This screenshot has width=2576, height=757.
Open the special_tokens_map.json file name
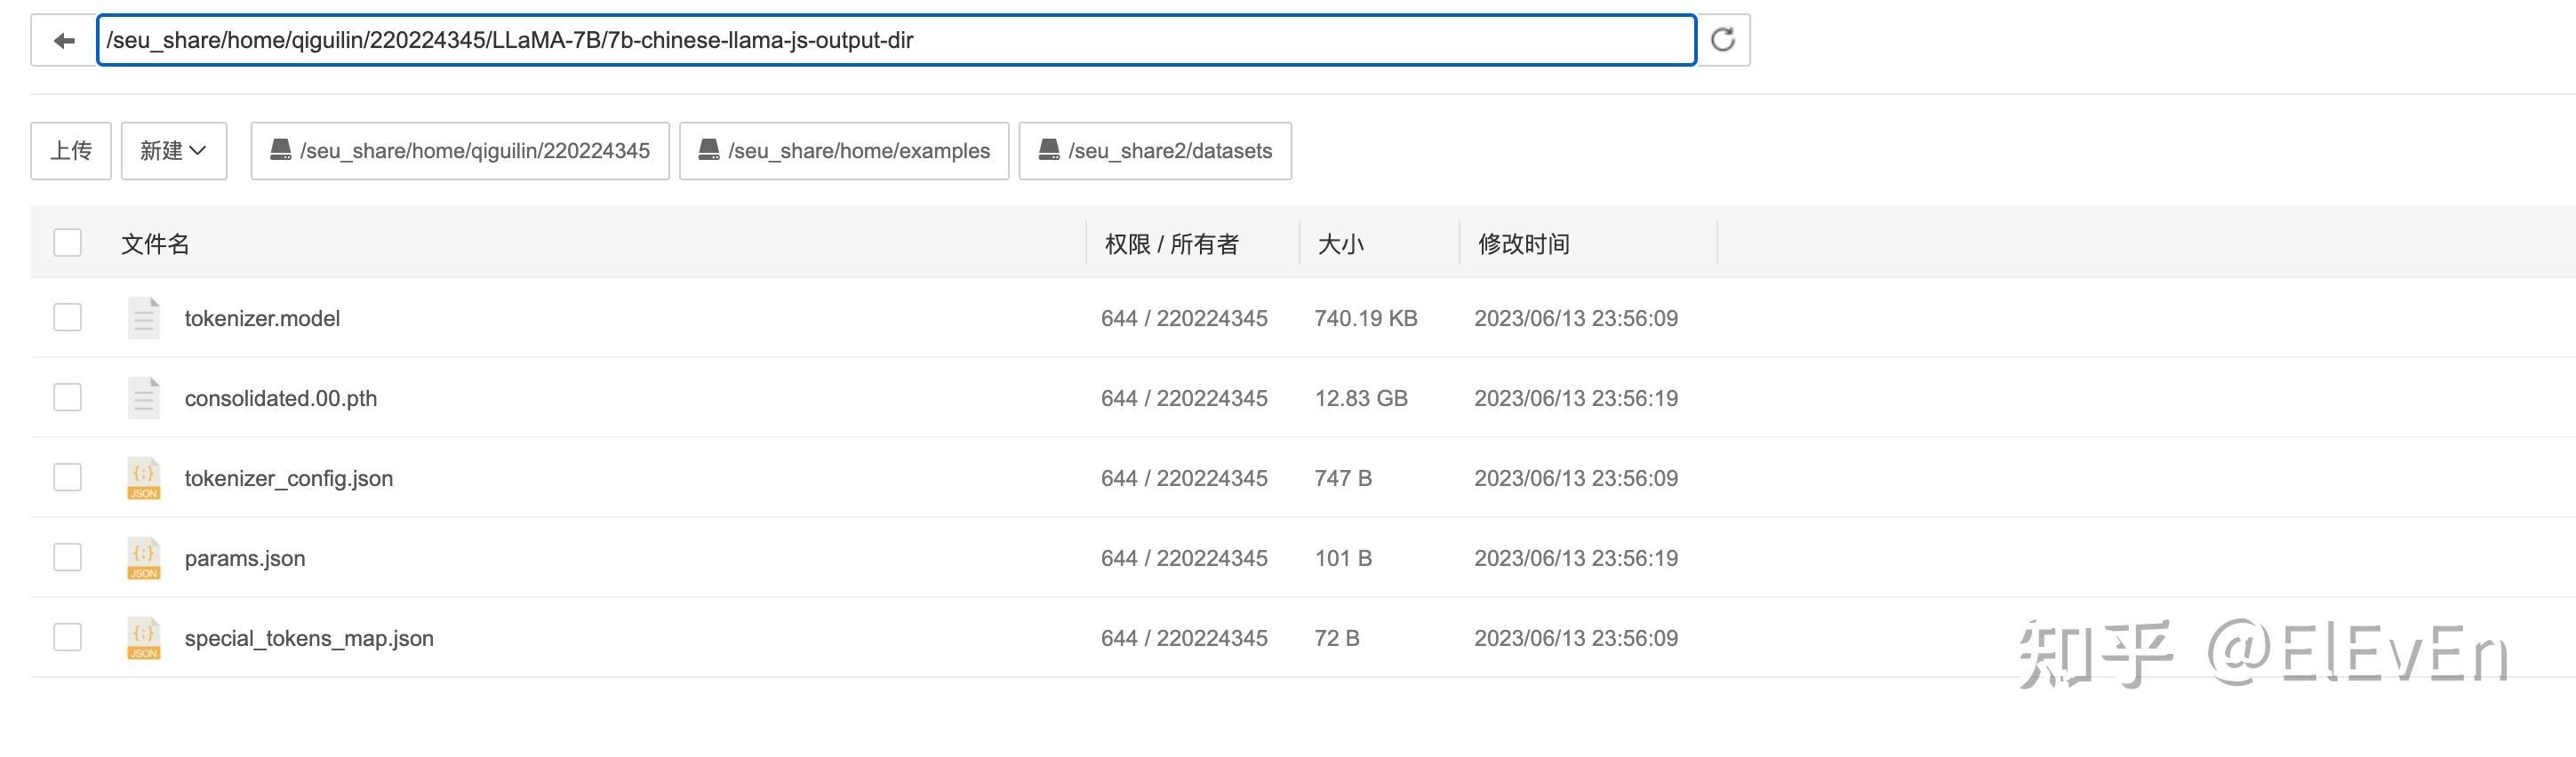309,638
